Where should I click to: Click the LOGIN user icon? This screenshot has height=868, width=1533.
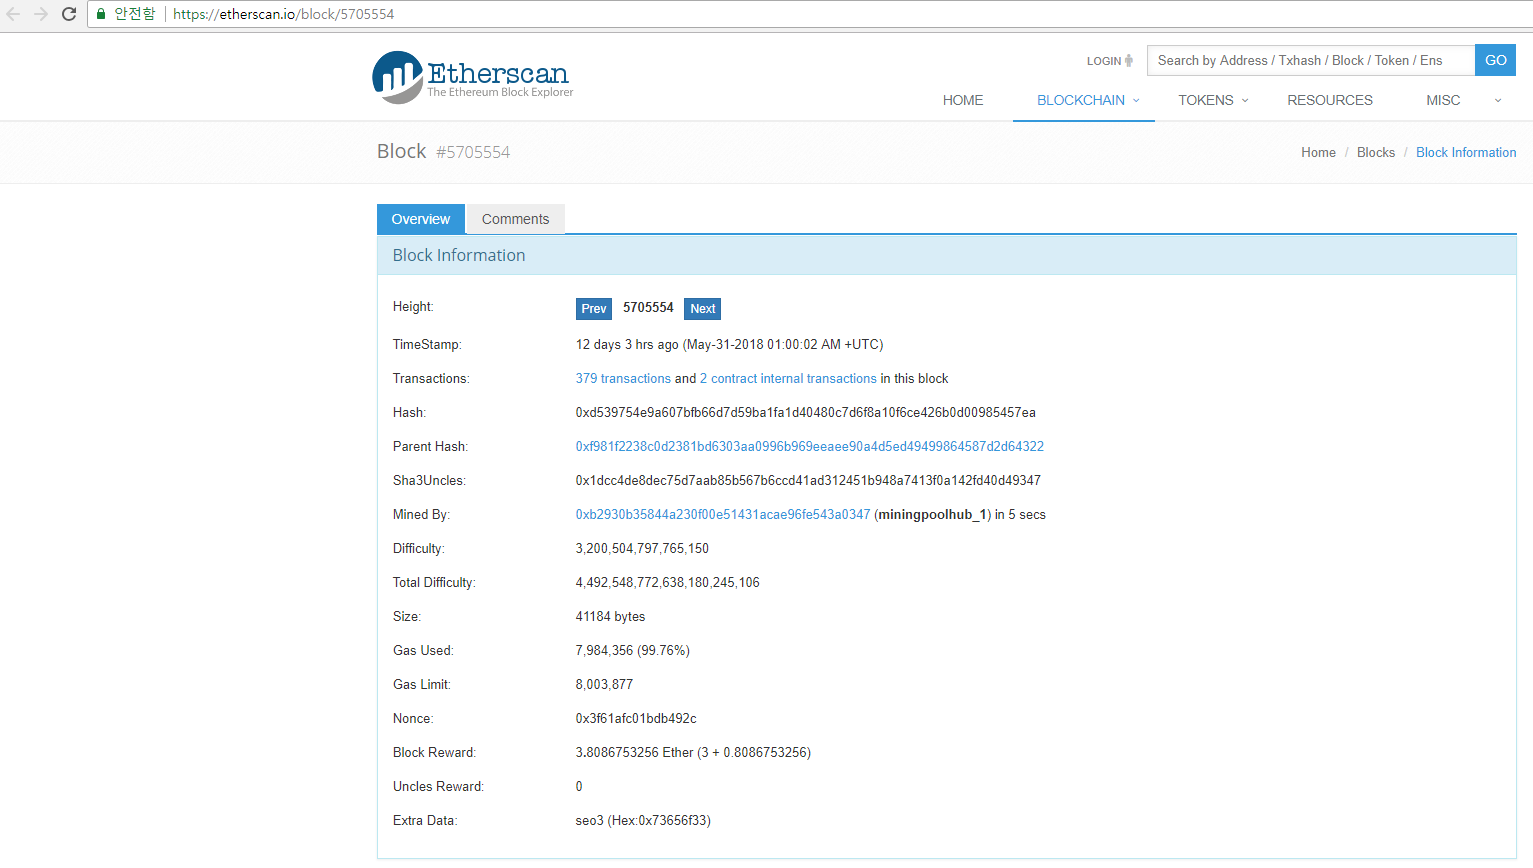1129,61
